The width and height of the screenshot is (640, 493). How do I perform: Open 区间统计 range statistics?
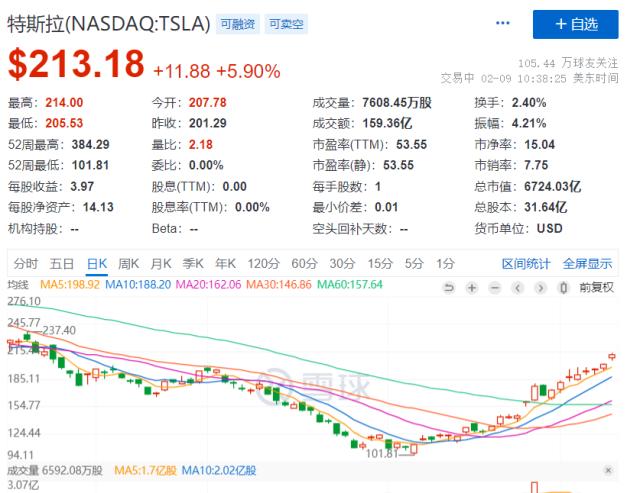click(526, 264)
